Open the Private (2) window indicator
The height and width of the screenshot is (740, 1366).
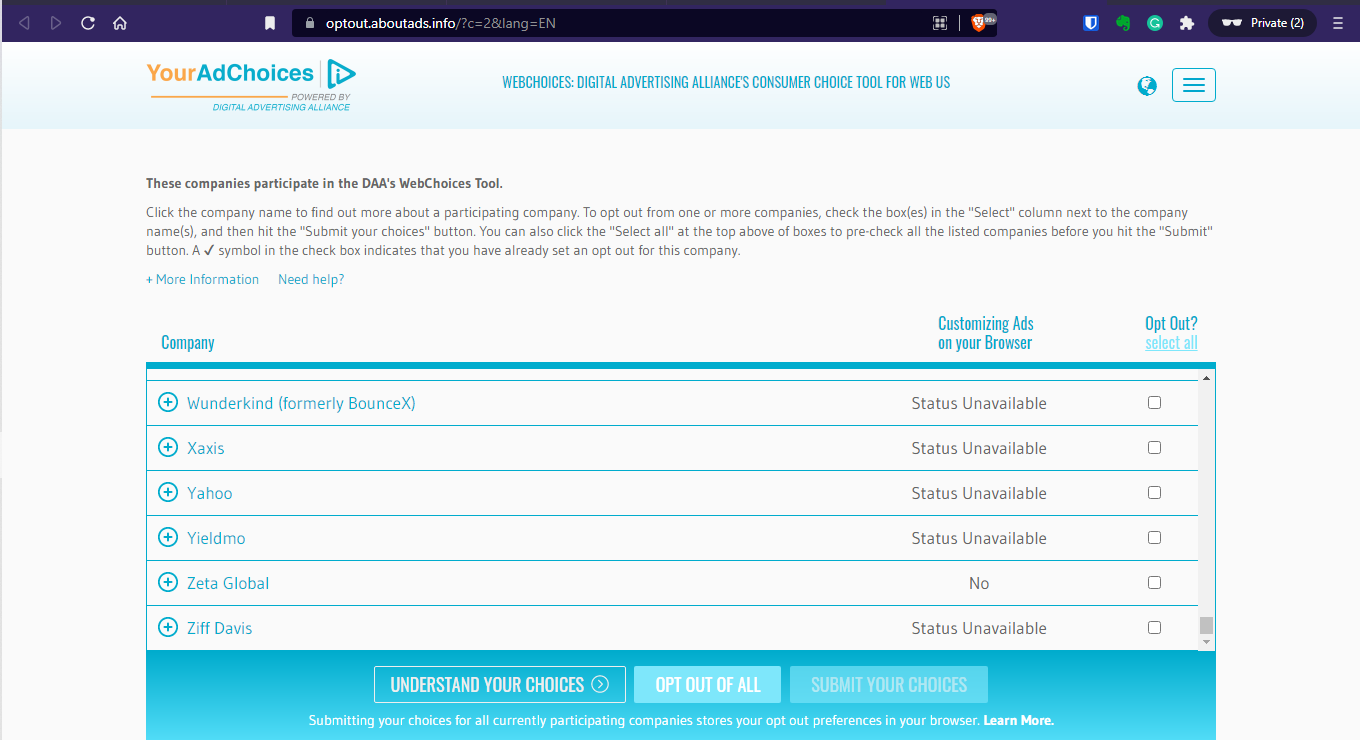[x=1263, y=23]
